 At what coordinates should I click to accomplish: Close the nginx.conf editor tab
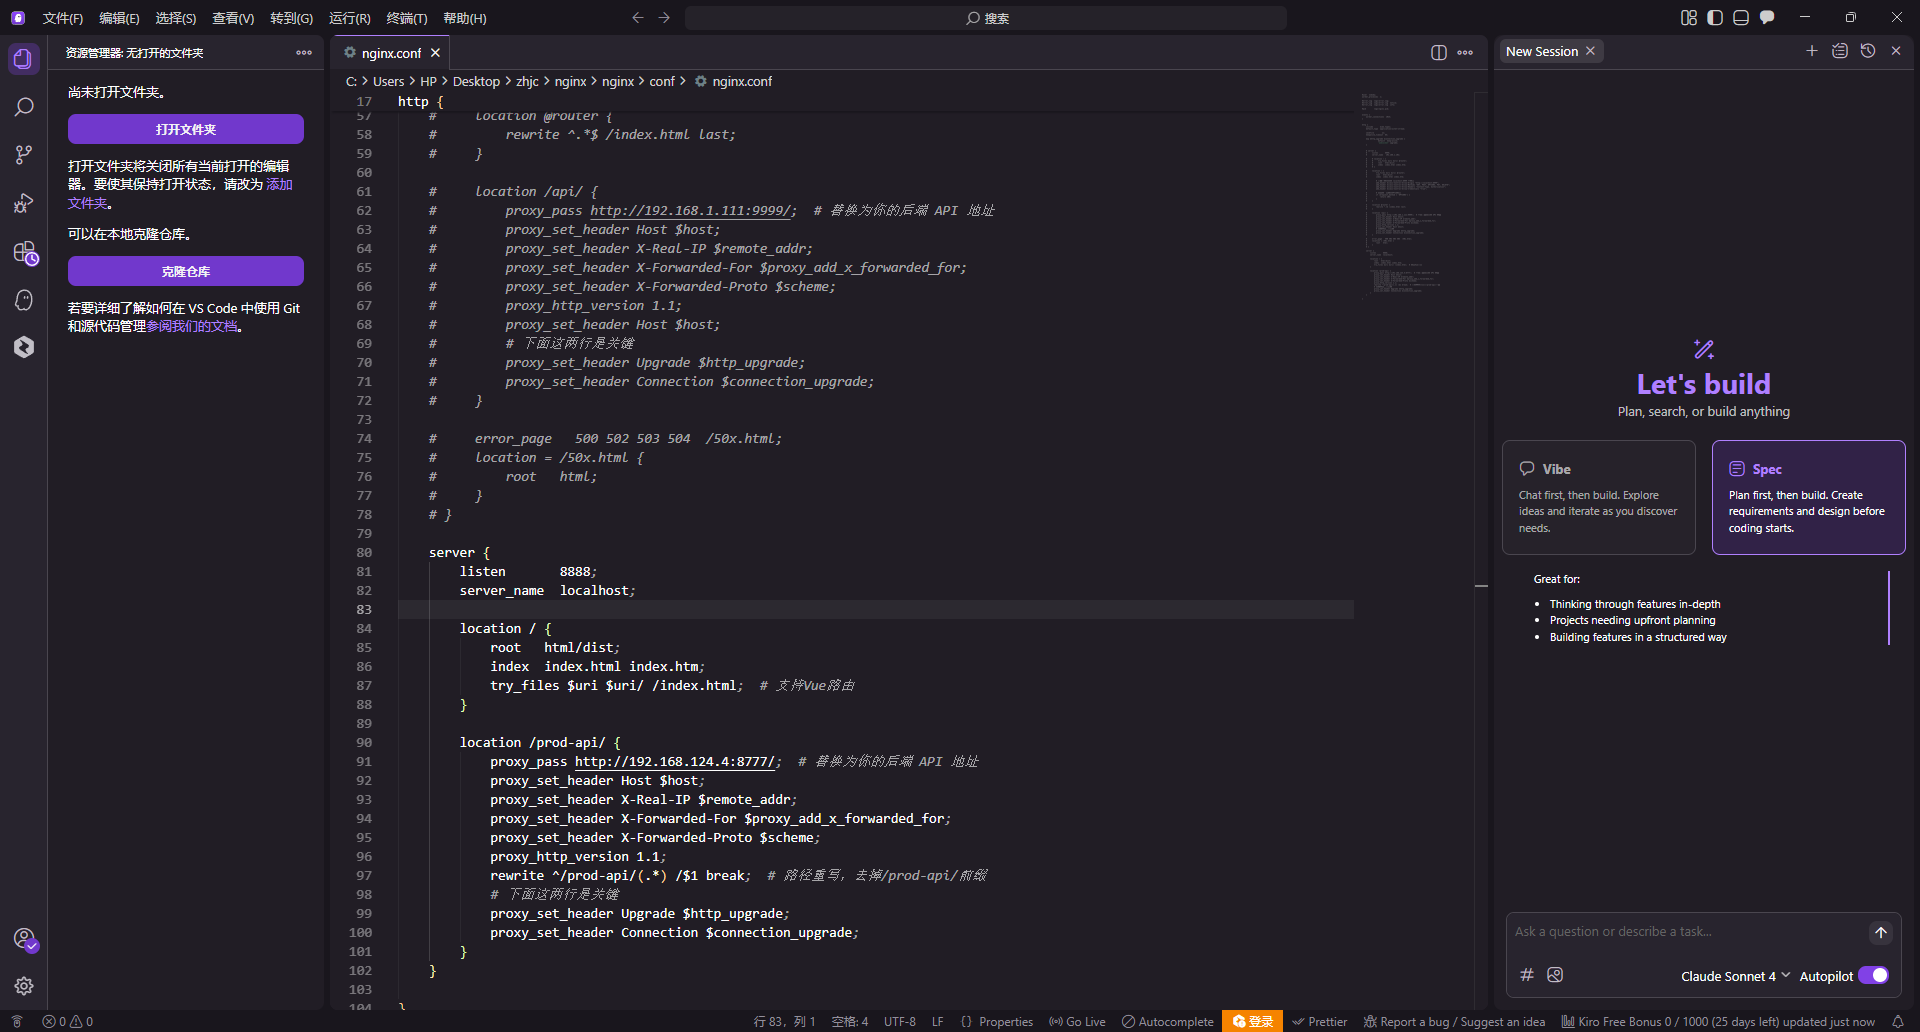click(x=435, y=53)
